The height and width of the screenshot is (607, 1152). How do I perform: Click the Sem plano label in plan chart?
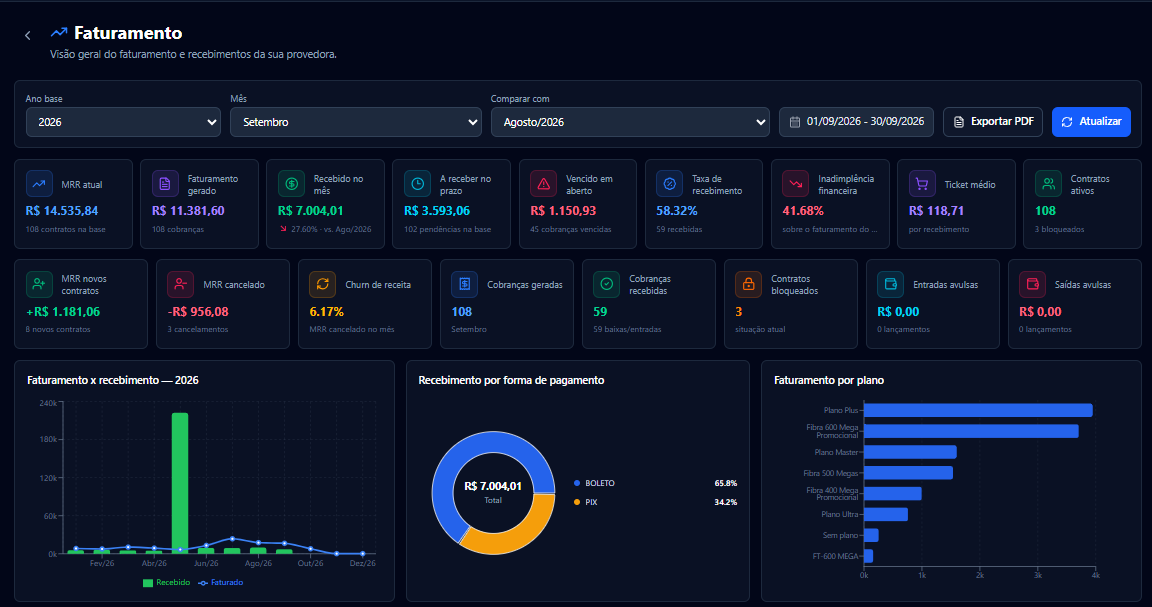[840, 535]
